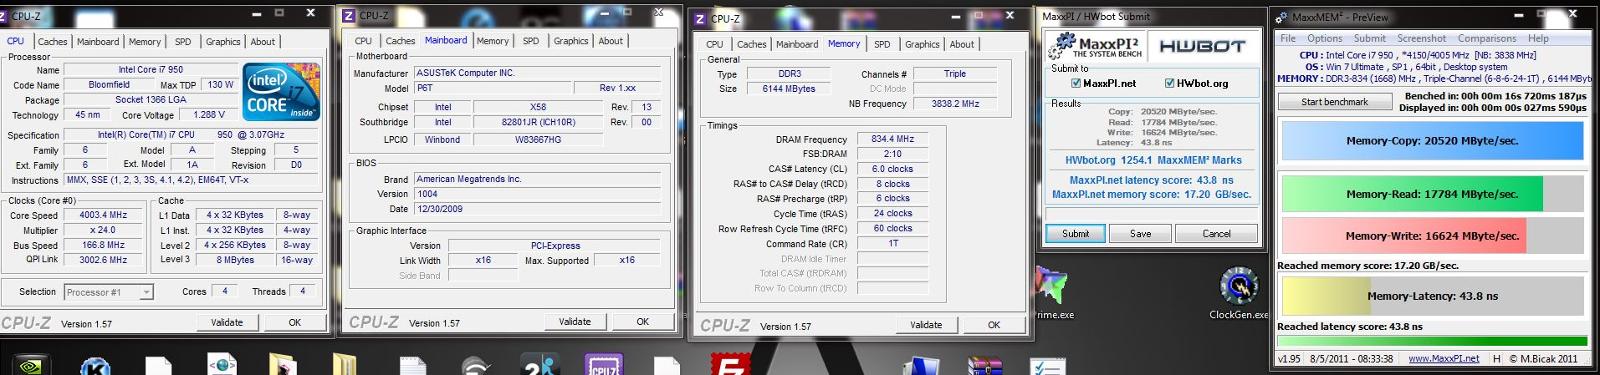Click the Code Name value Bloomfield
Image resolution: width=1600 pixels, height=375 pixels.
[109, 85]
